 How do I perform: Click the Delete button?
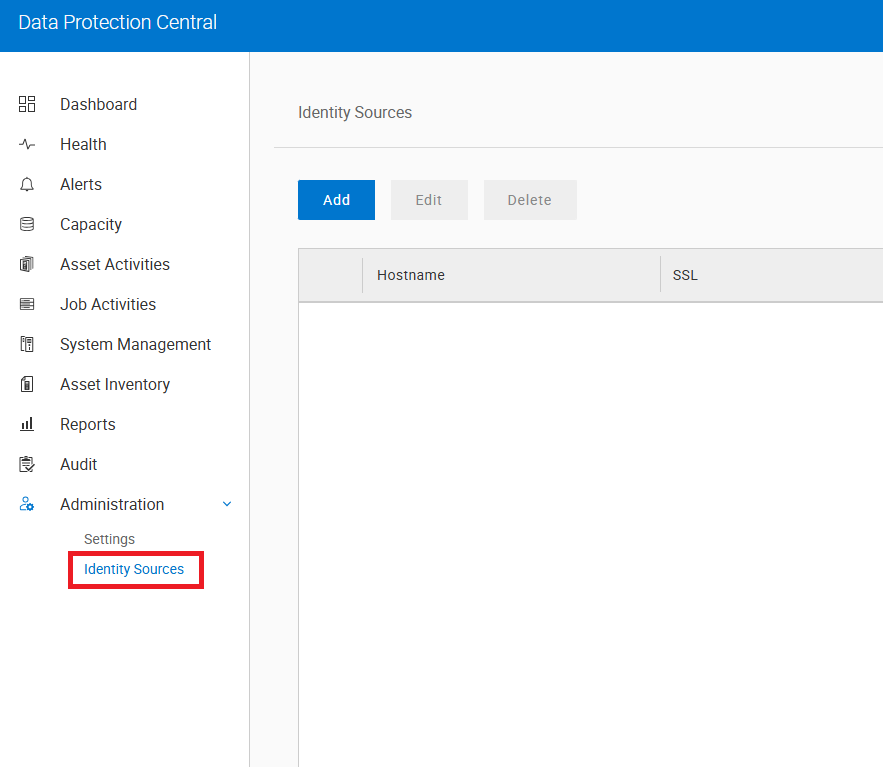click(x=530, y=199)
